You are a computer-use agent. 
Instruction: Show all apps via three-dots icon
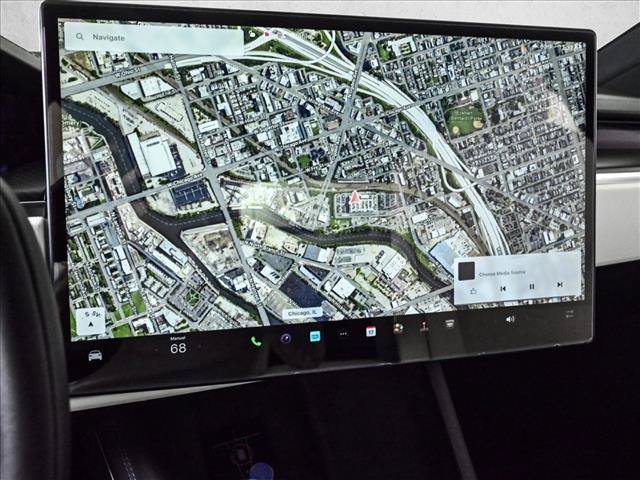[x=343, y=334]
